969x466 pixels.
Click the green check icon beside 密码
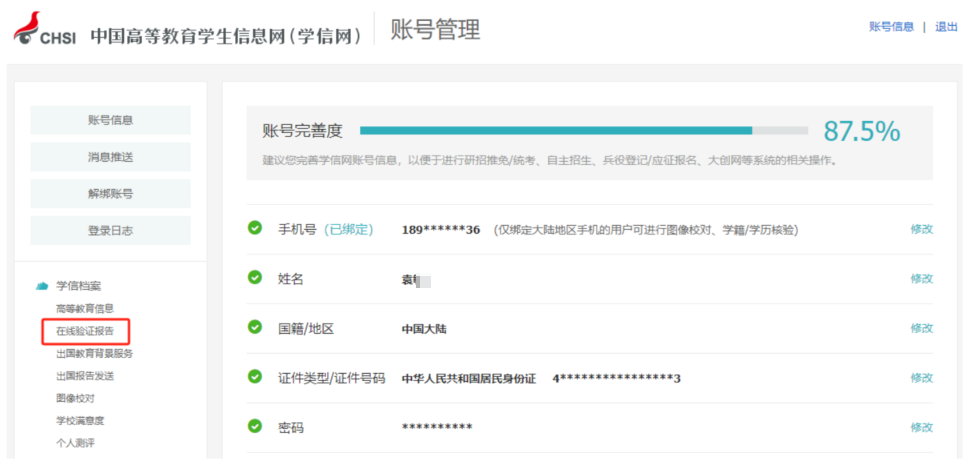(255, 426)
